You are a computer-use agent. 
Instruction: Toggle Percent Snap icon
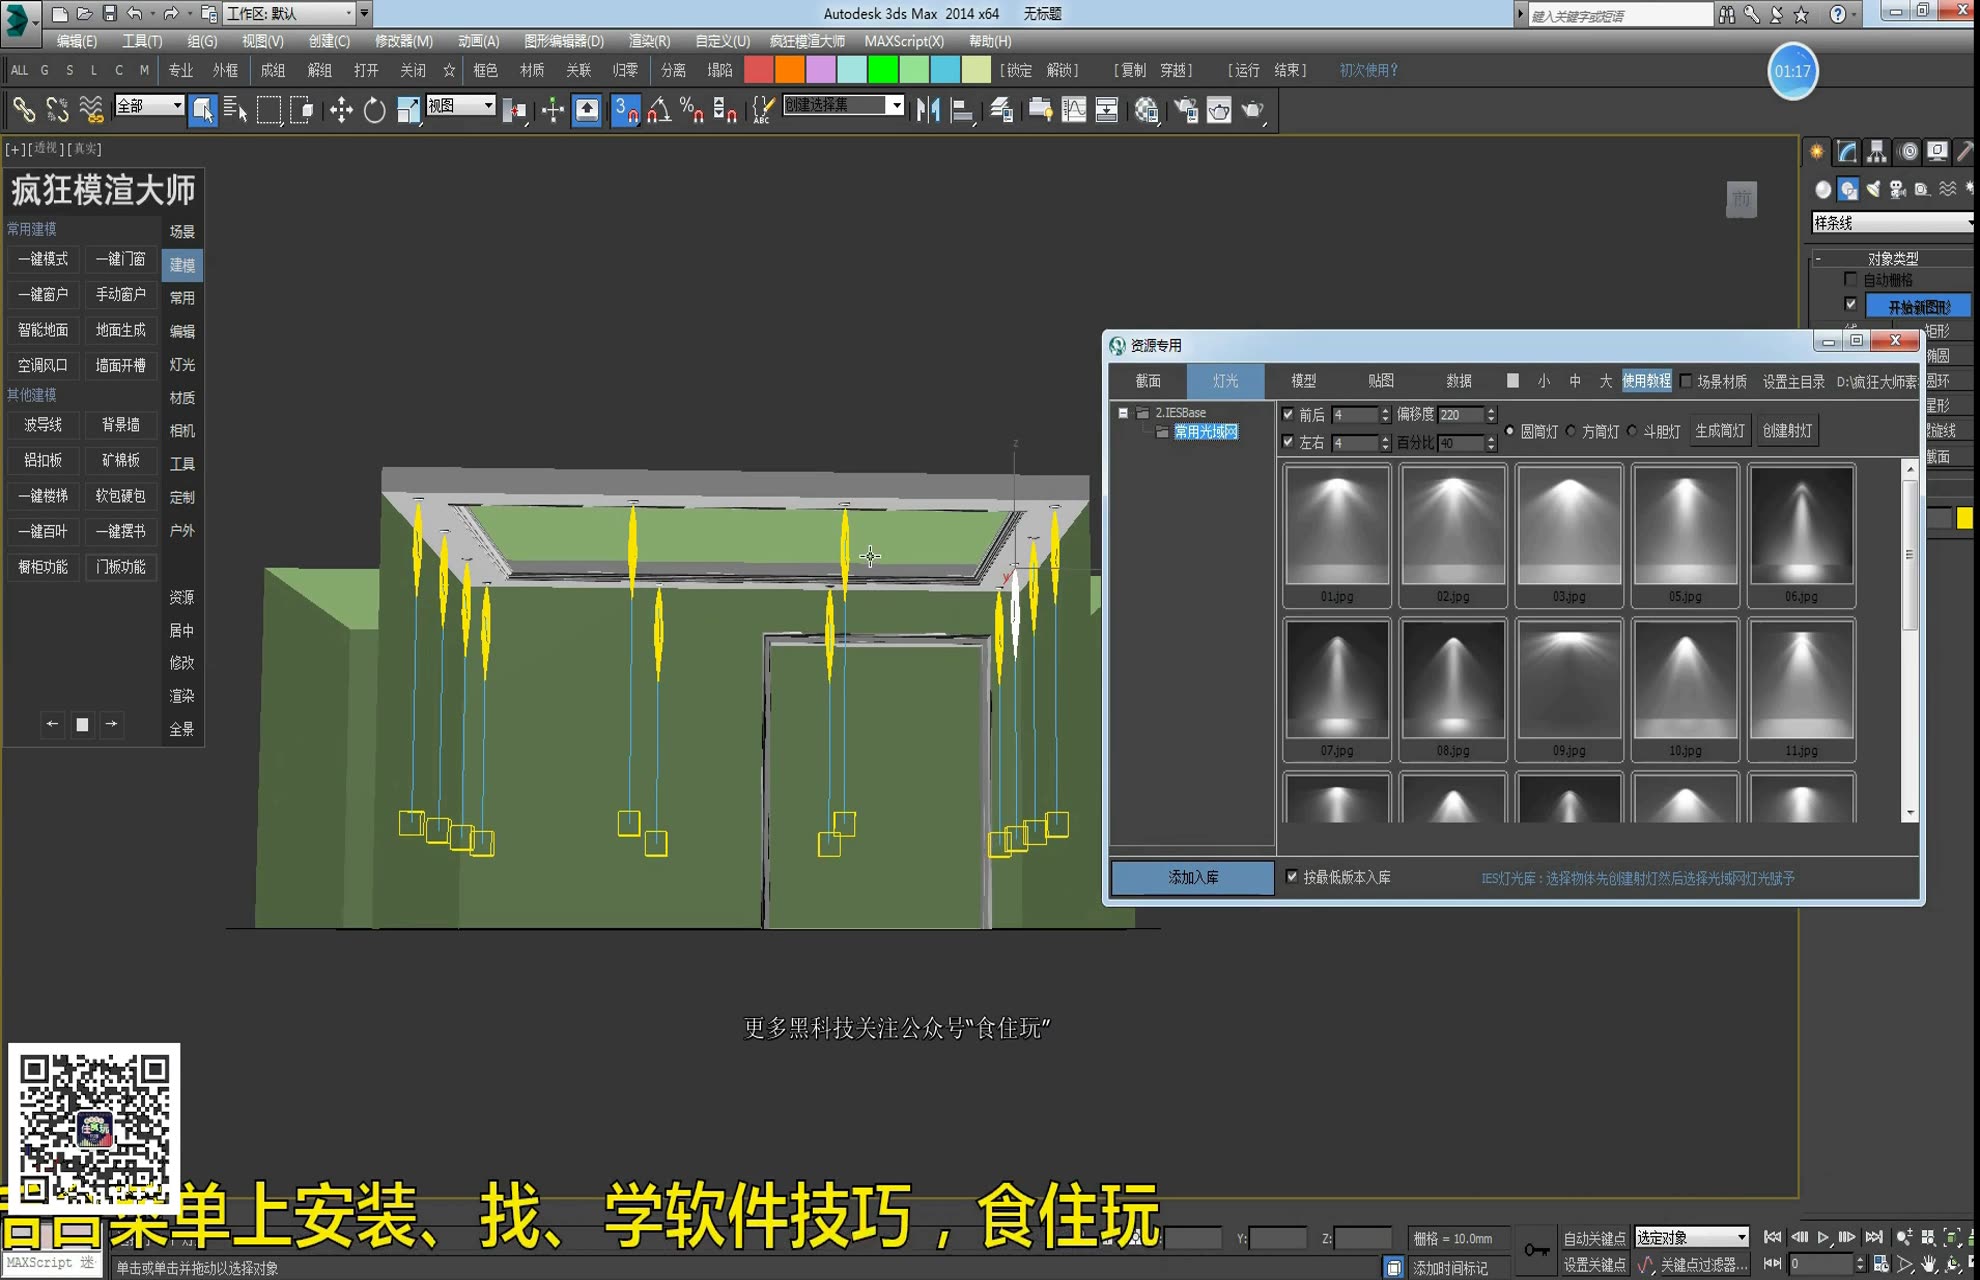point(691,109)
